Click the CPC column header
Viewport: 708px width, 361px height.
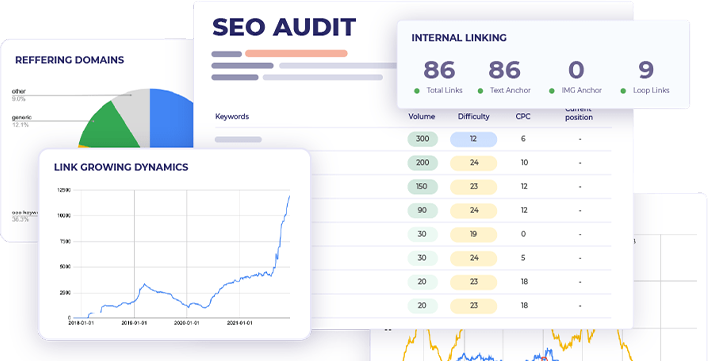(523, 116)
